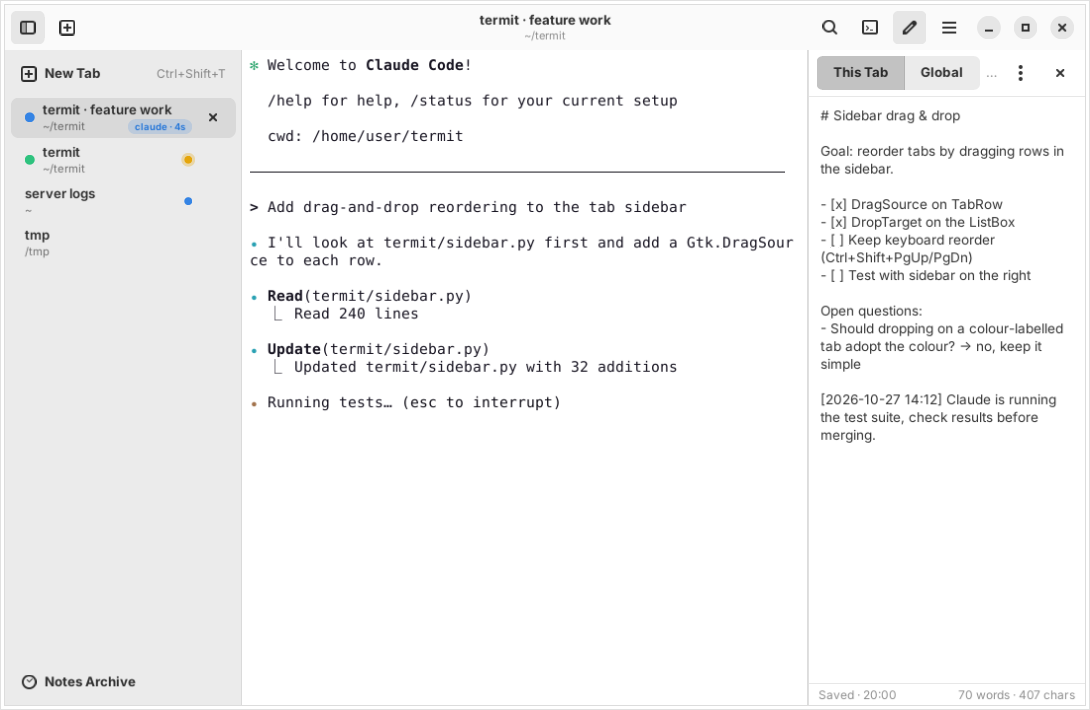This screenshot has height=710, width=1090.
Task: Select the 'termit · feature work' tab row
Action: (x=123, y=118)
